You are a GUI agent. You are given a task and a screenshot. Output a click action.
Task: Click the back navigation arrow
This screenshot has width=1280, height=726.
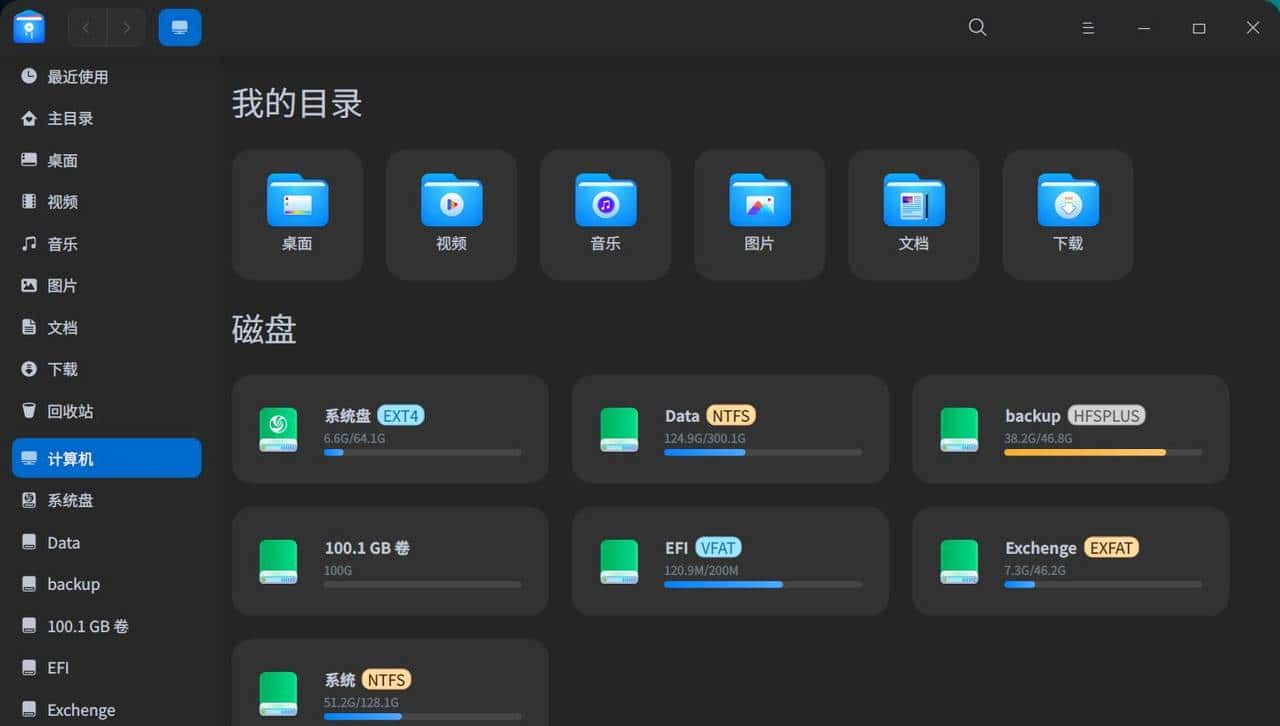click(x=85, y=27)
